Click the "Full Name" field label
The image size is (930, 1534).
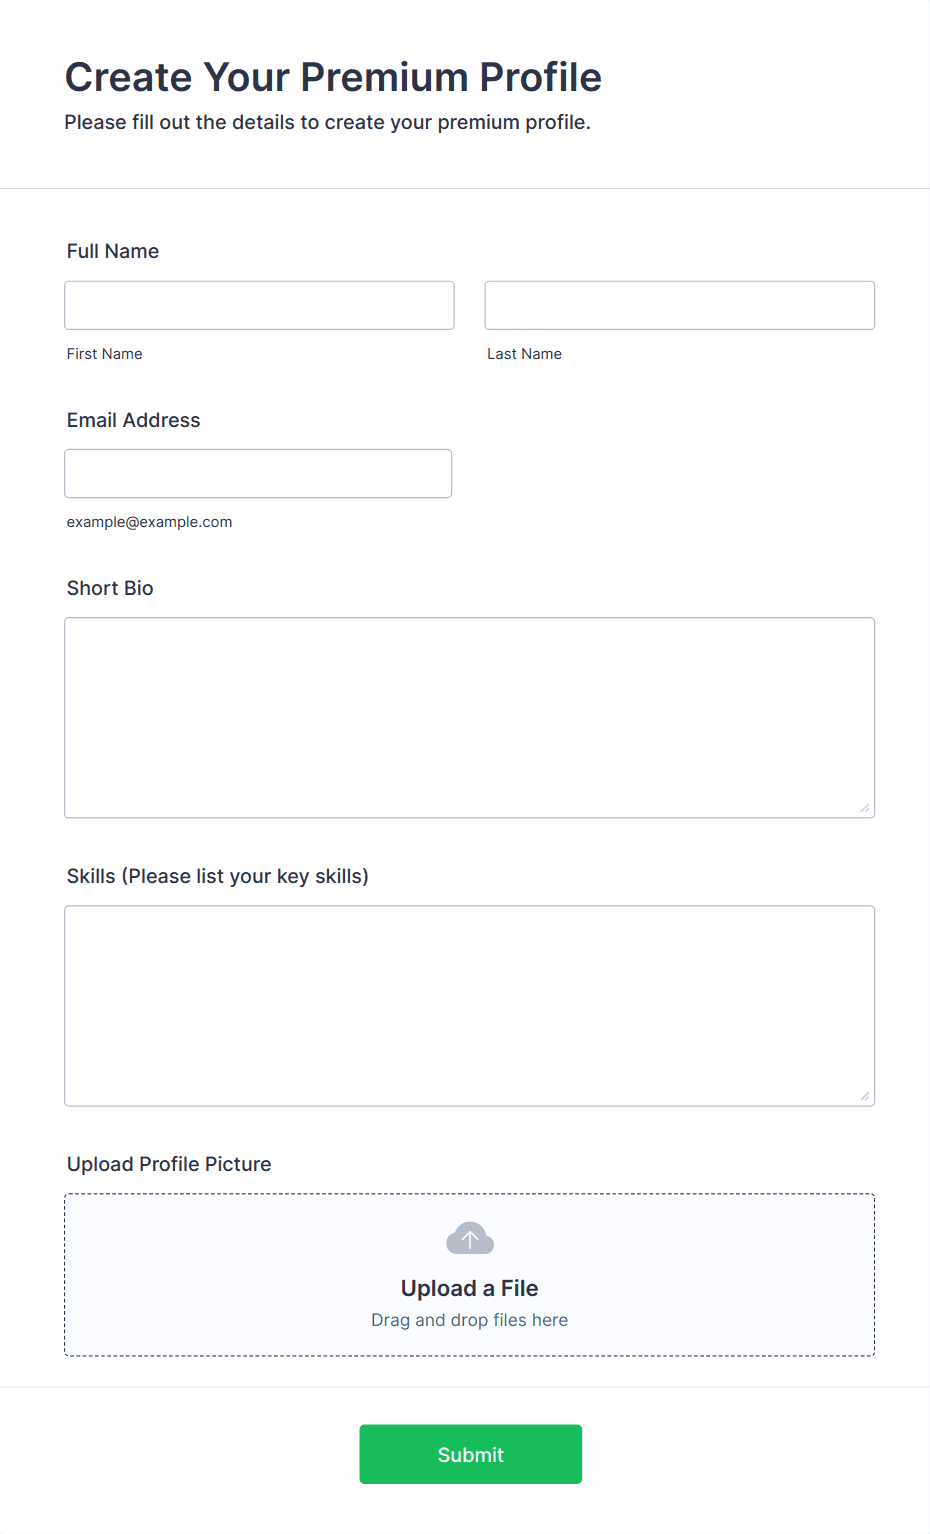click(113, 251)
